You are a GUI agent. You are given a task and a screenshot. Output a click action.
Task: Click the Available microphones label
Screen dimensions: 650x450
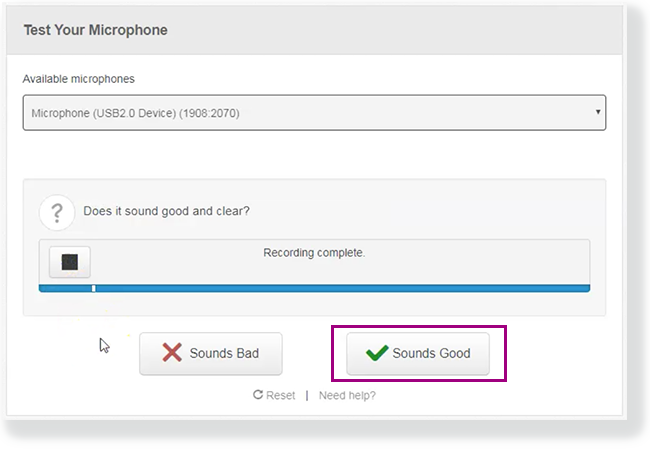[78, 79]
